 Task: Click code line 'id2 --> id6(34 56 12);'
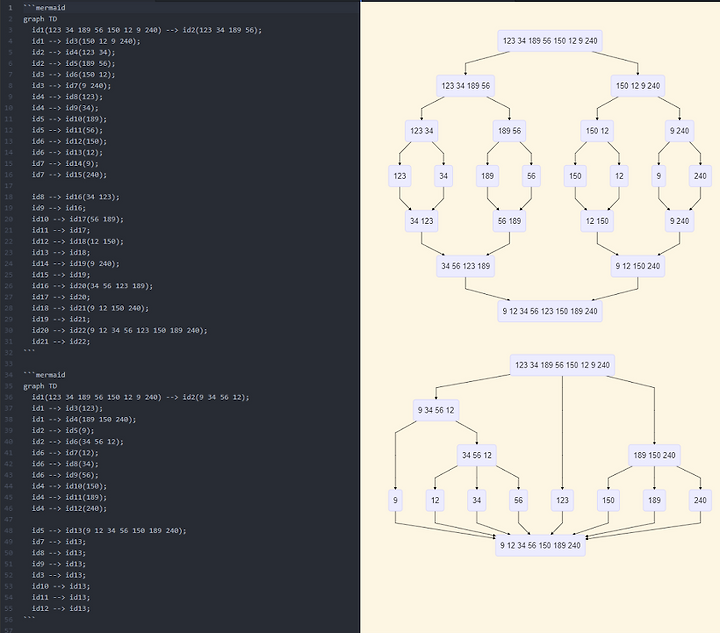click(78, 442)
